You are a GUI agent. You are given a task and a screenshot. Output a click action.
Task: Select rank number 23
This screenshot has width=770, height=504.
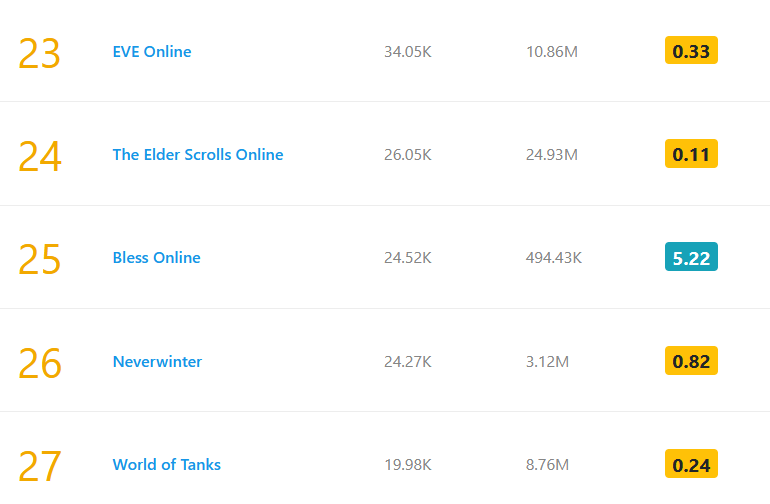pyautogui.click(x=40, y=53)
